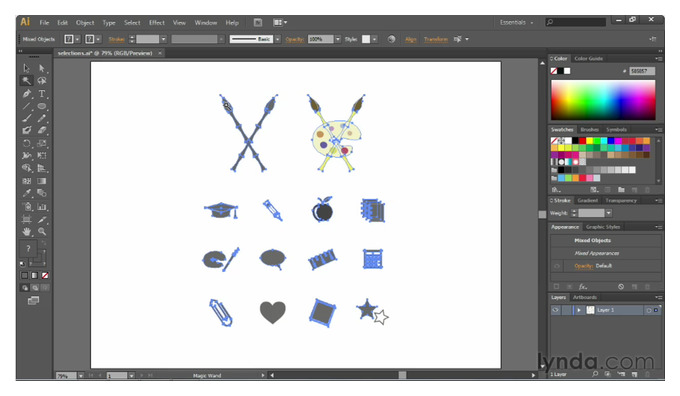
Task: Click the Layer 1 target circle
Action: (649, 310)
